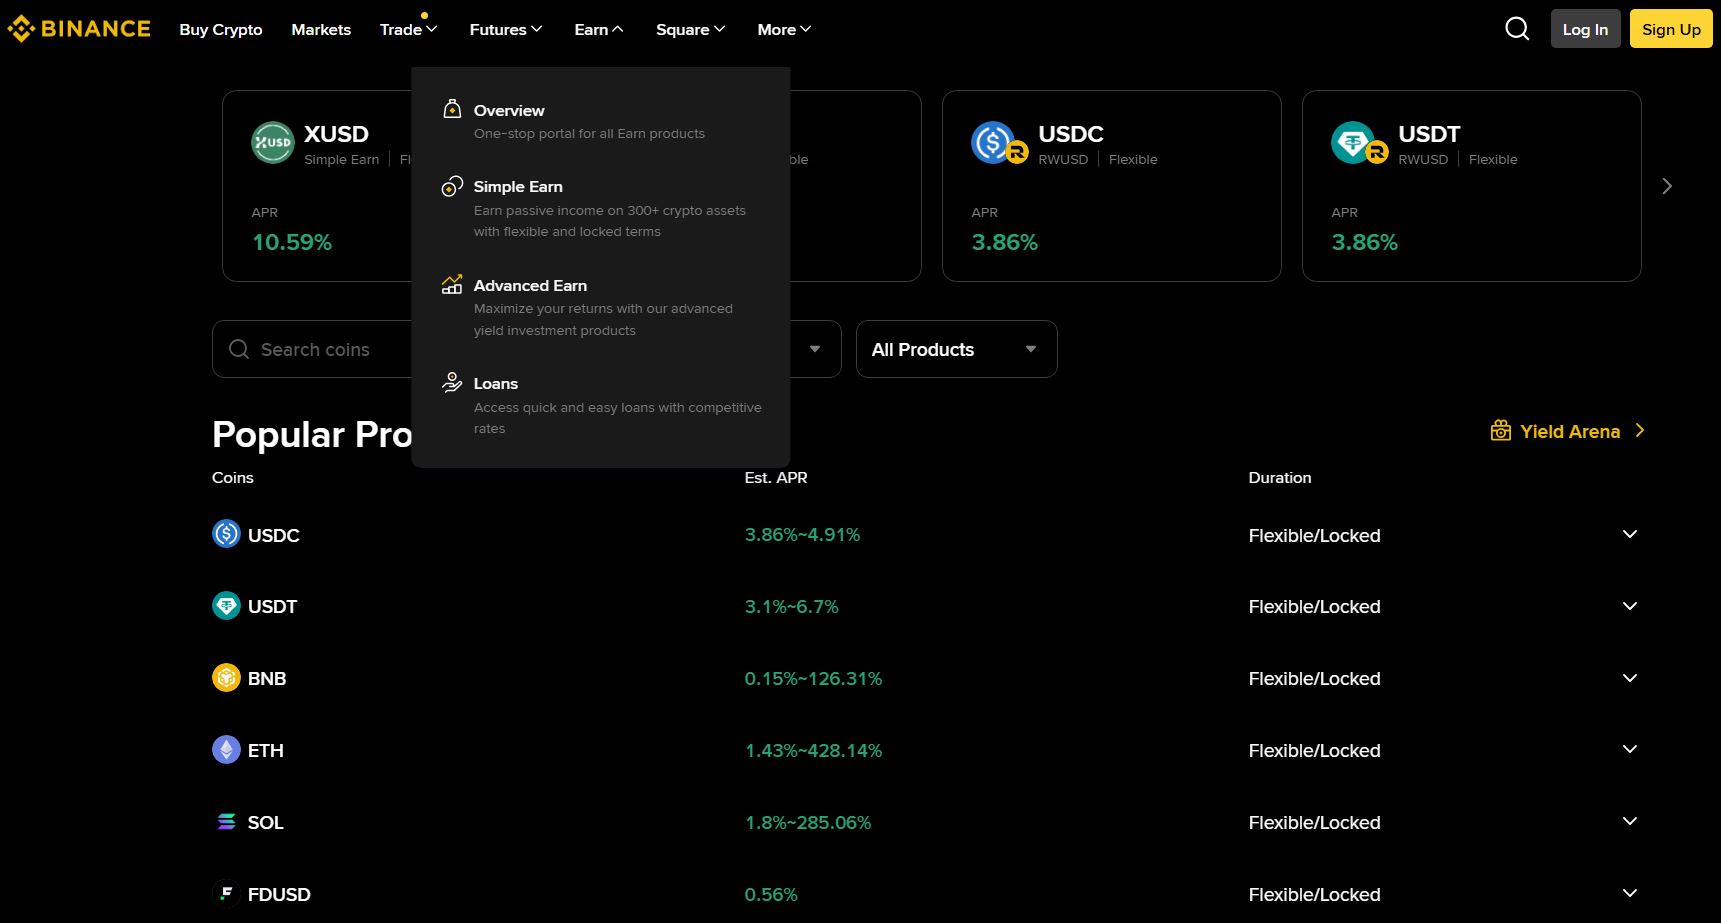Click the USDC coin icon

(x=225, y=534)
